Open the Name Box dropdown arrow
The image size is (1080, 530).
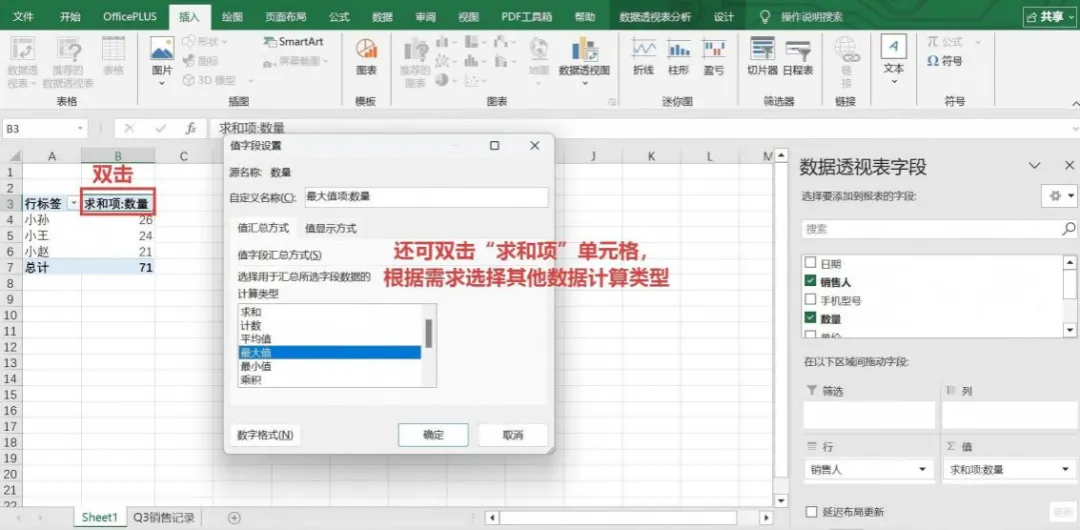tap(81, 128)
